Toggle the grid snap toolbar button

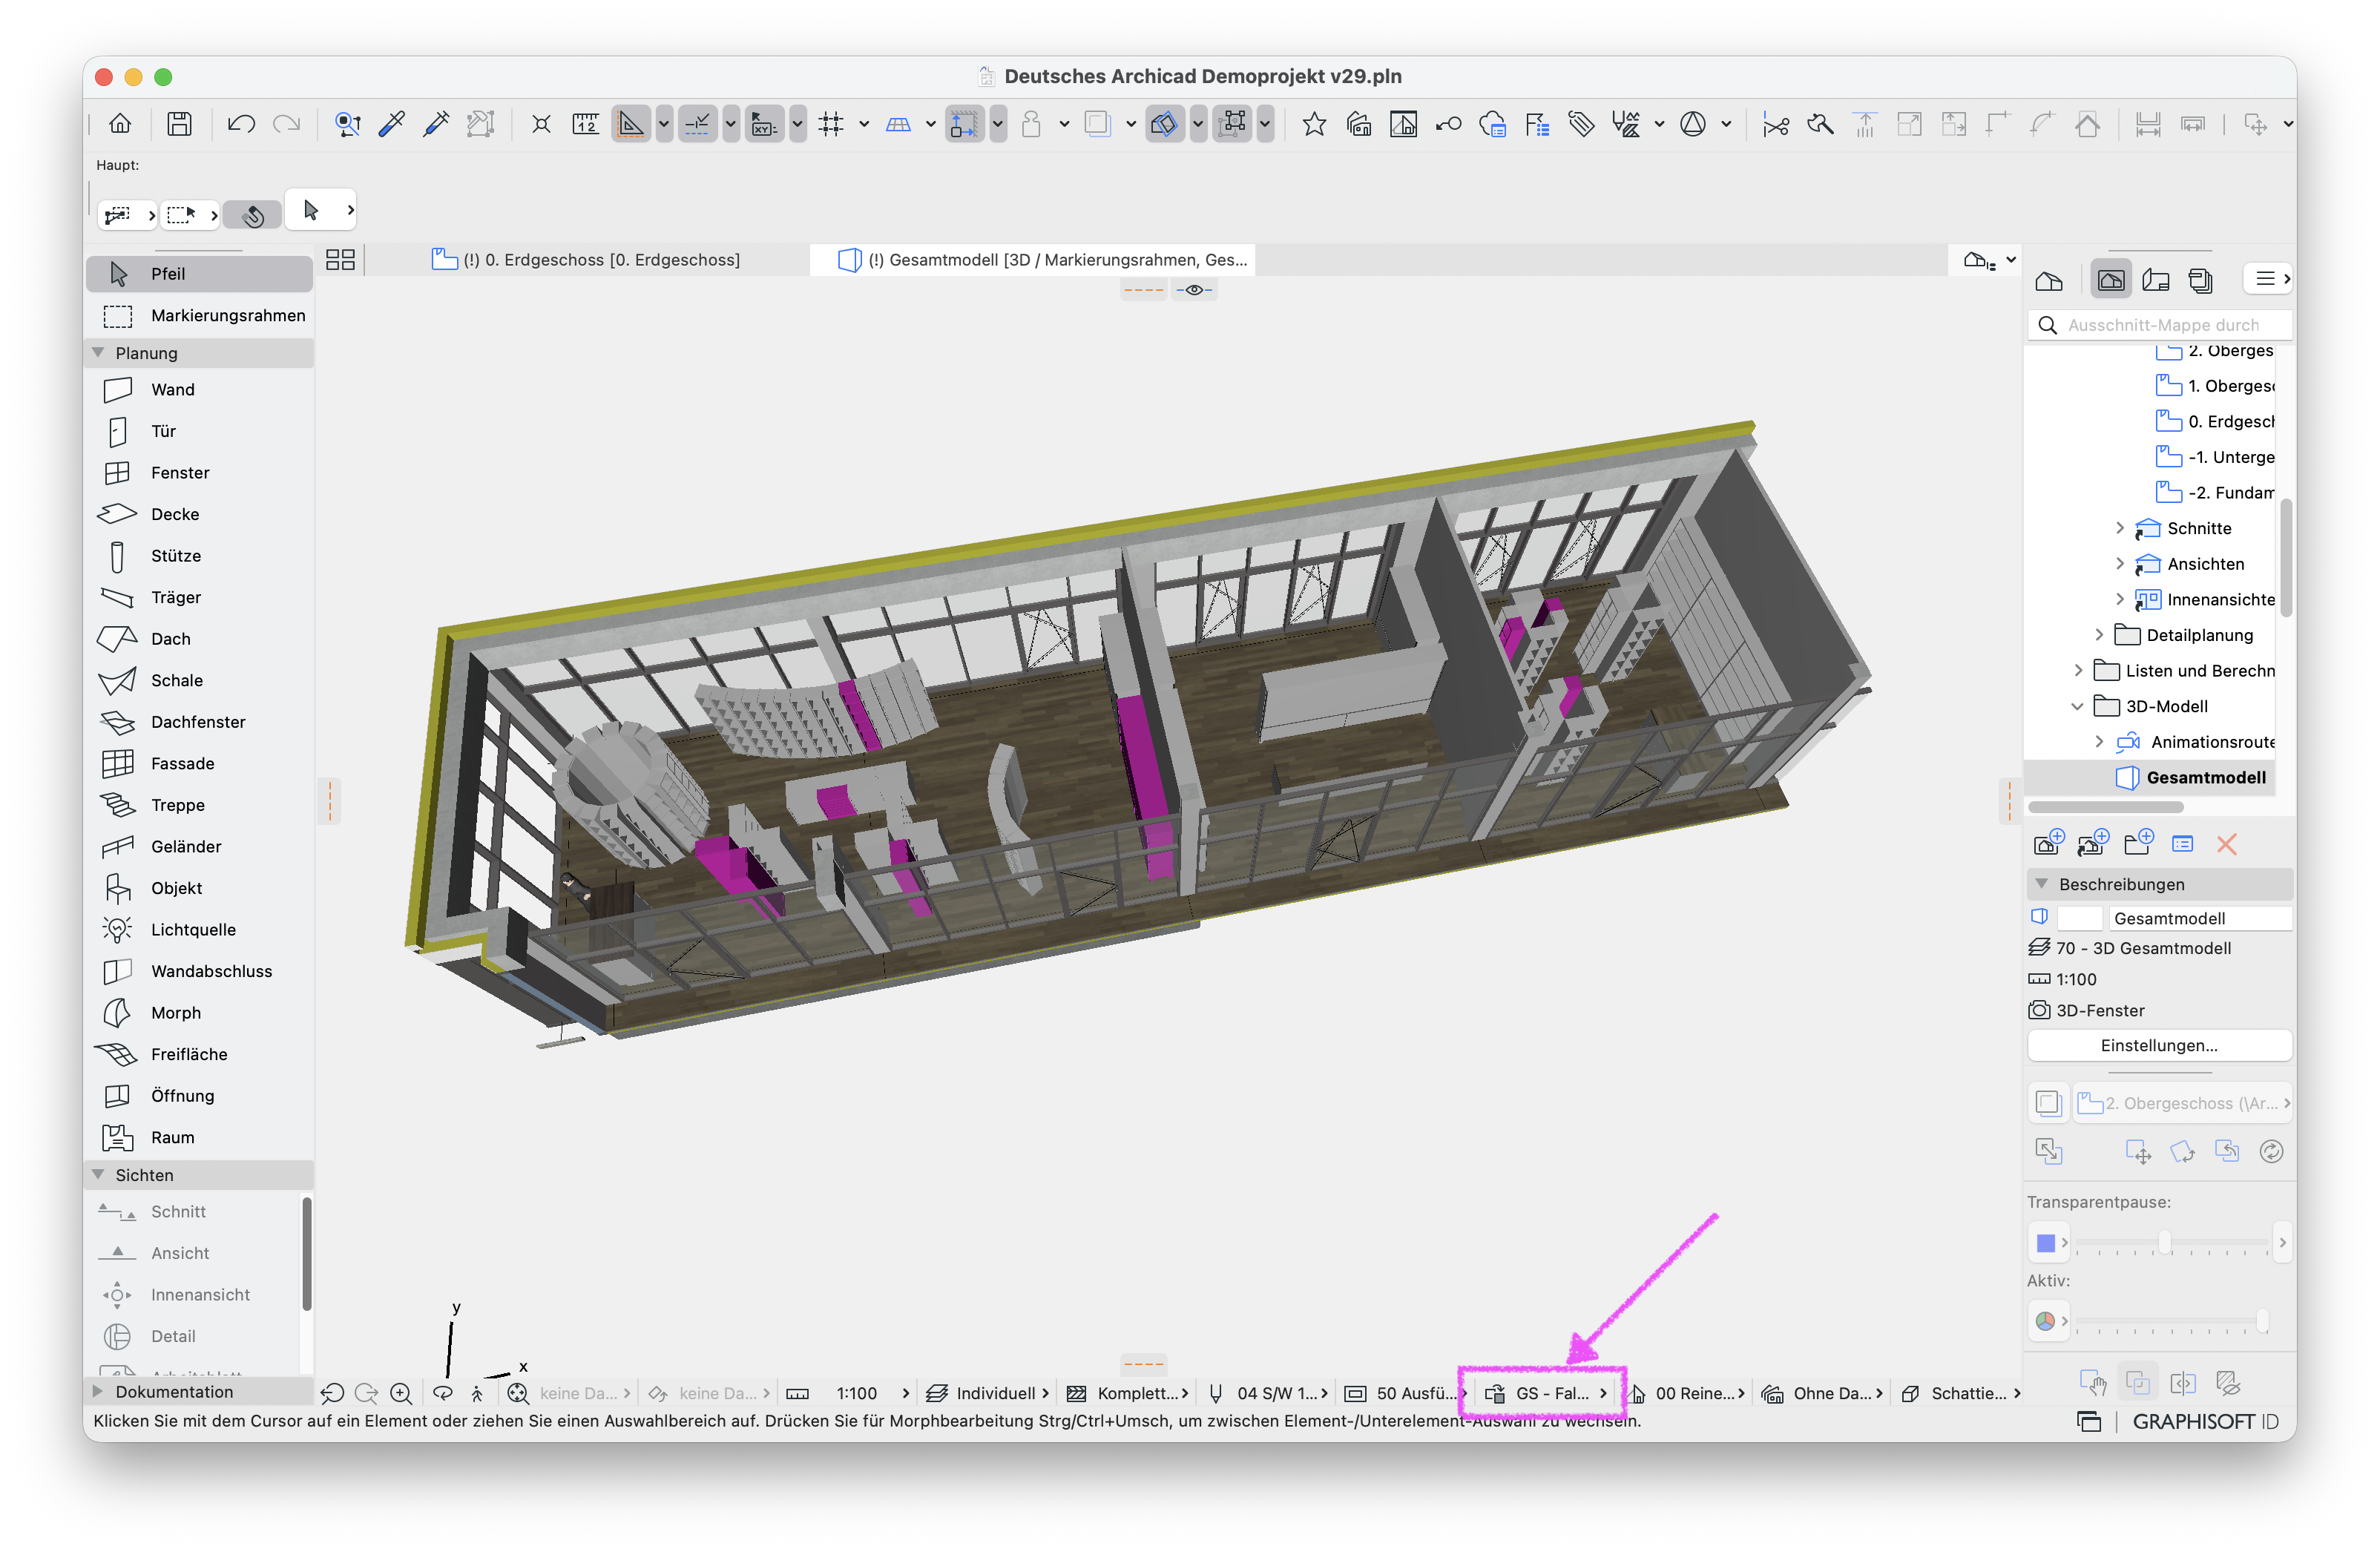pos(831,124)
